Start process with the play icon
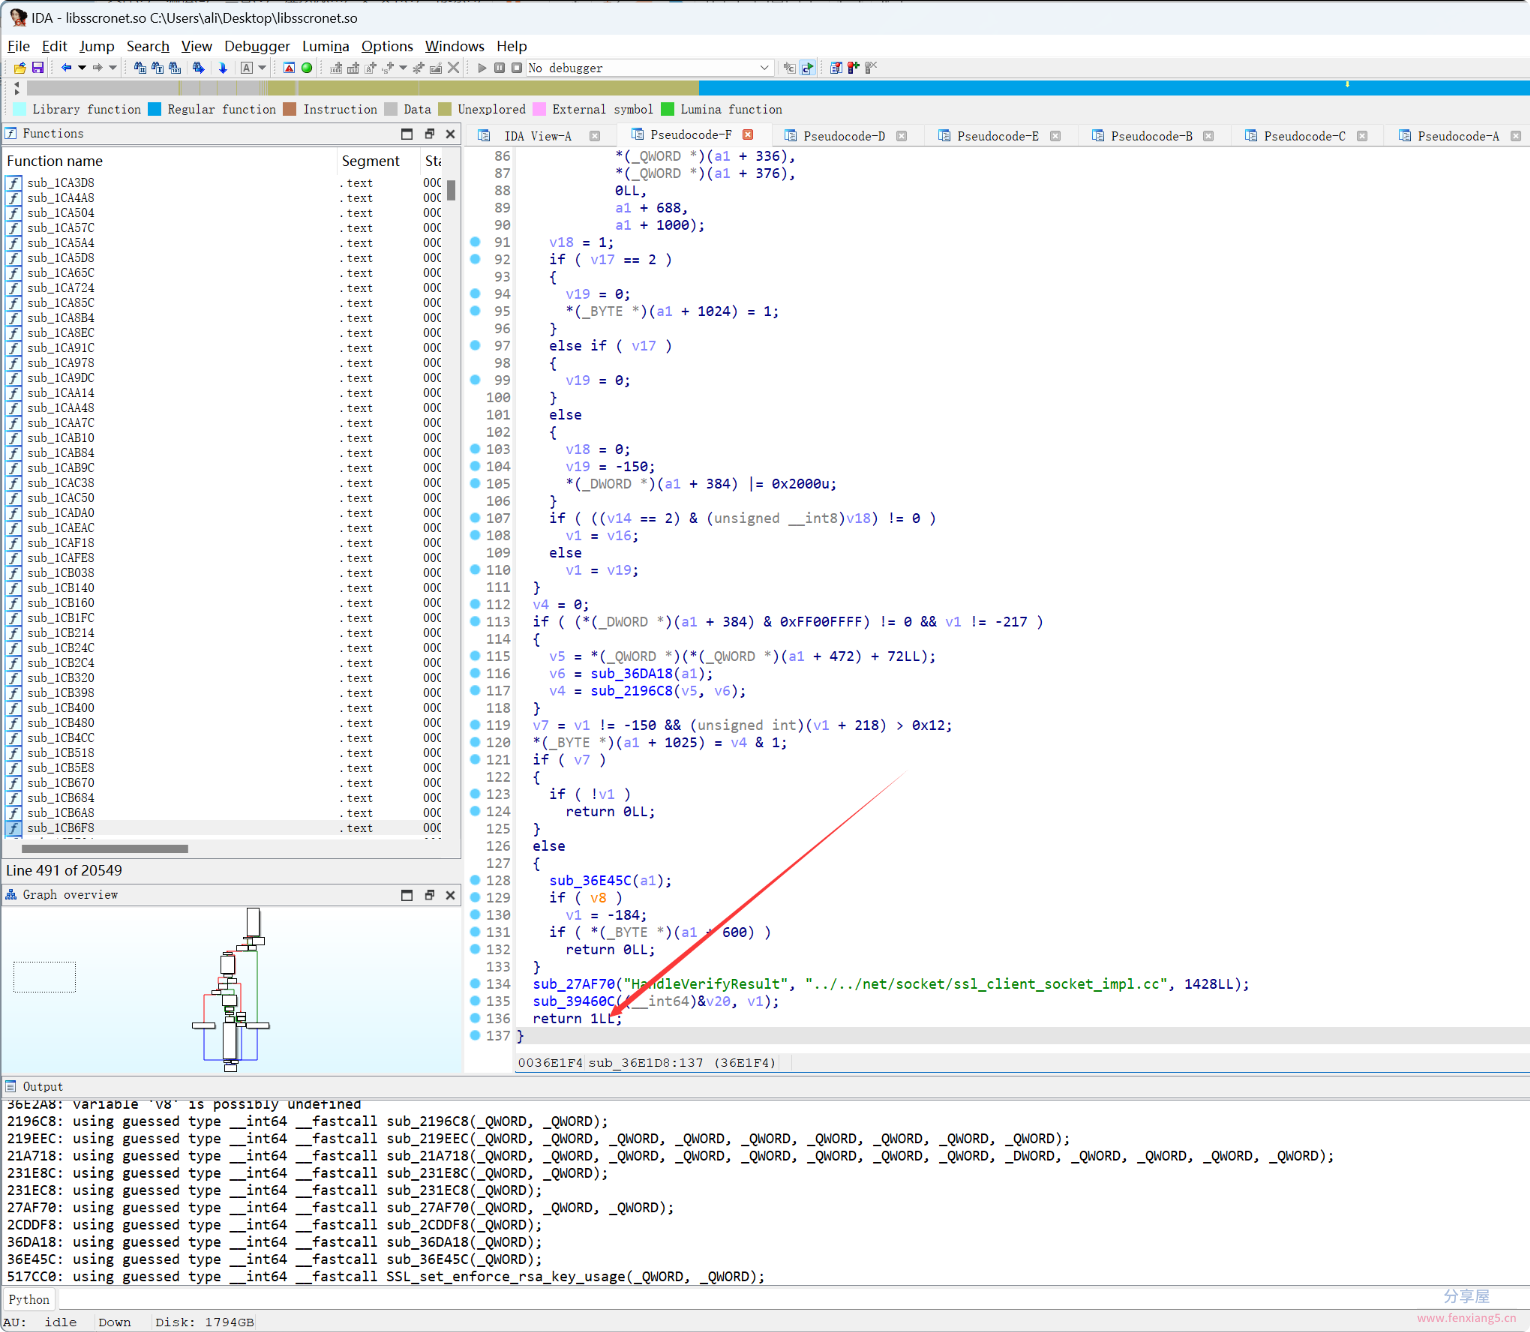1530x1332 pixels. (481, 68)
